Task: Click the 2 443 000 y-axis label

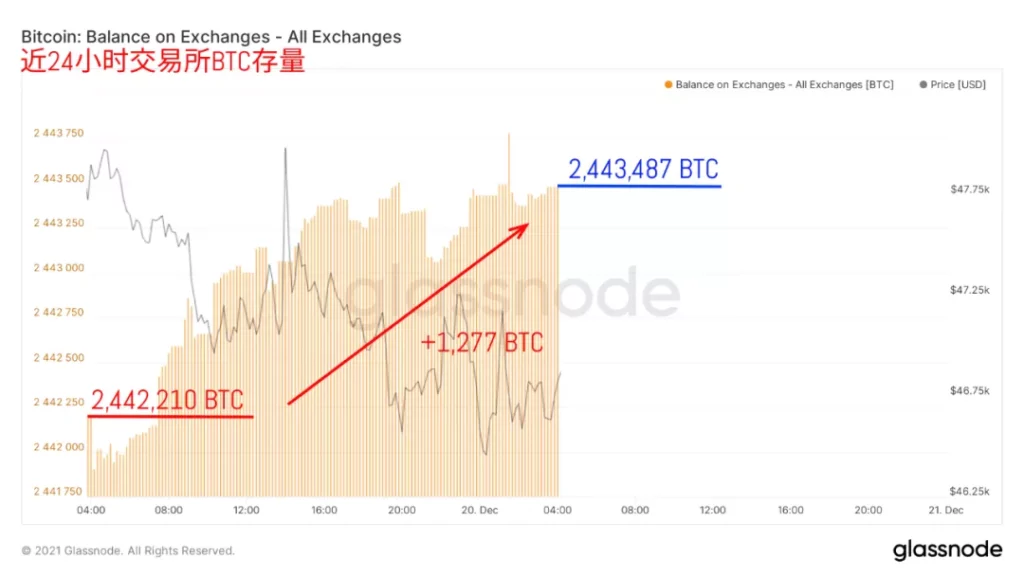Action: pos(58,268)
